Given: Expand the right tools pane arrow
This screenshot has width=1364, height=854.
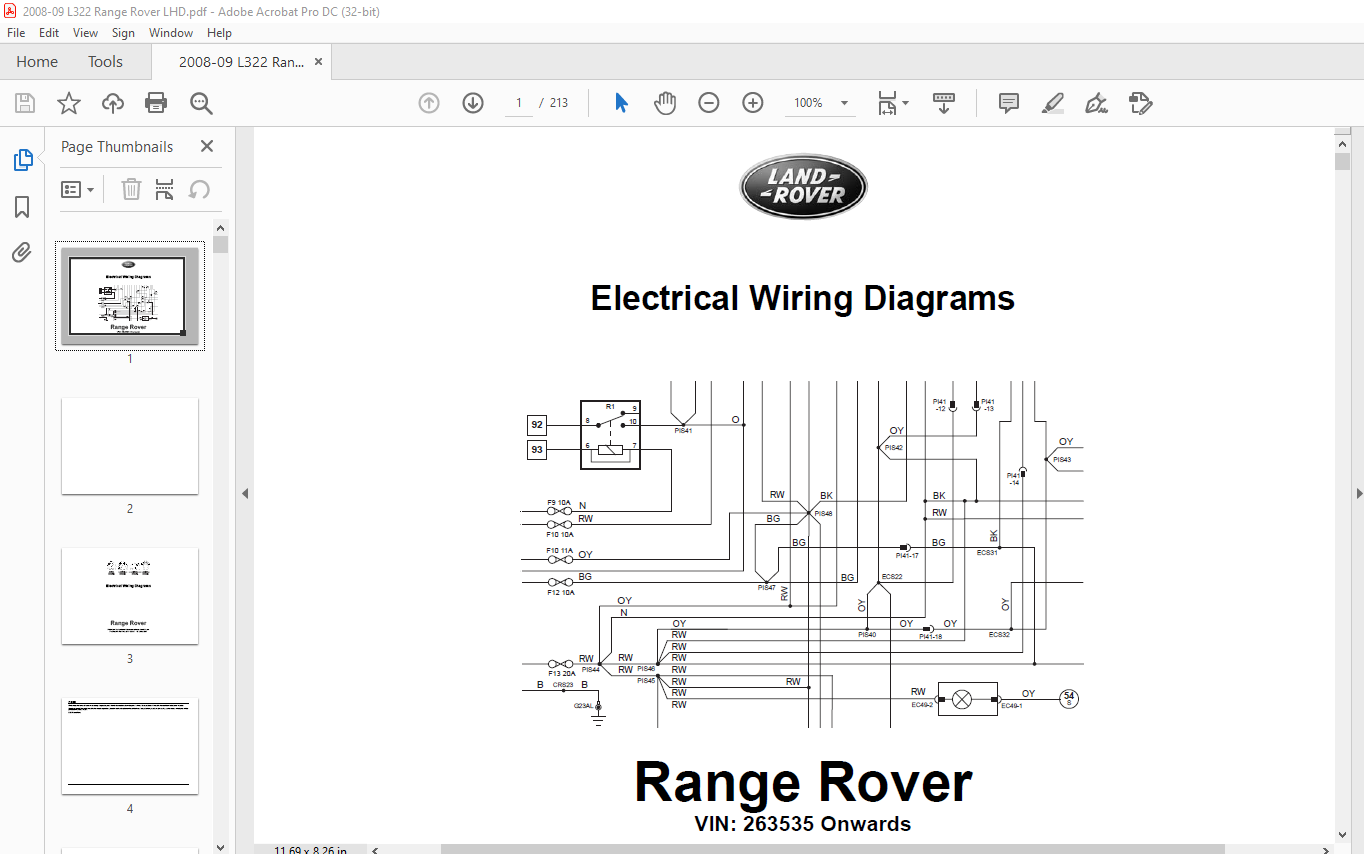Looking at the screenshot, I should (x=1358, y=493).
